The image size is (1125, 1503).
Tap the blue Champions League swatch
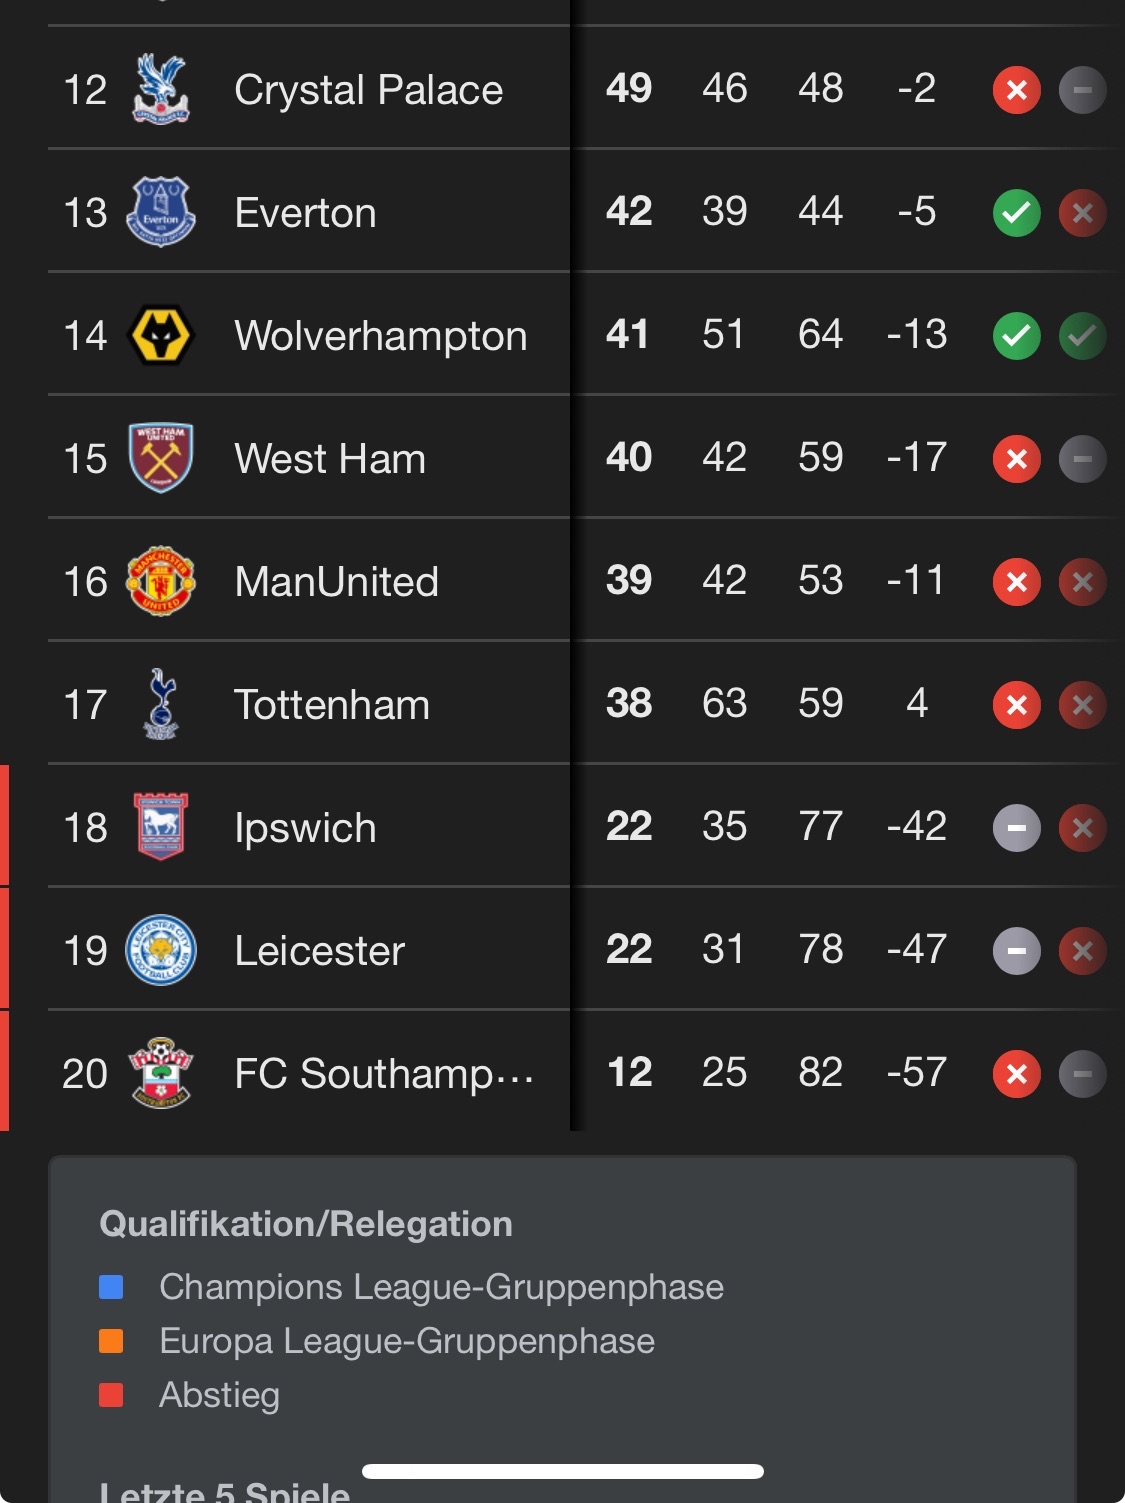pos(111,1287)
